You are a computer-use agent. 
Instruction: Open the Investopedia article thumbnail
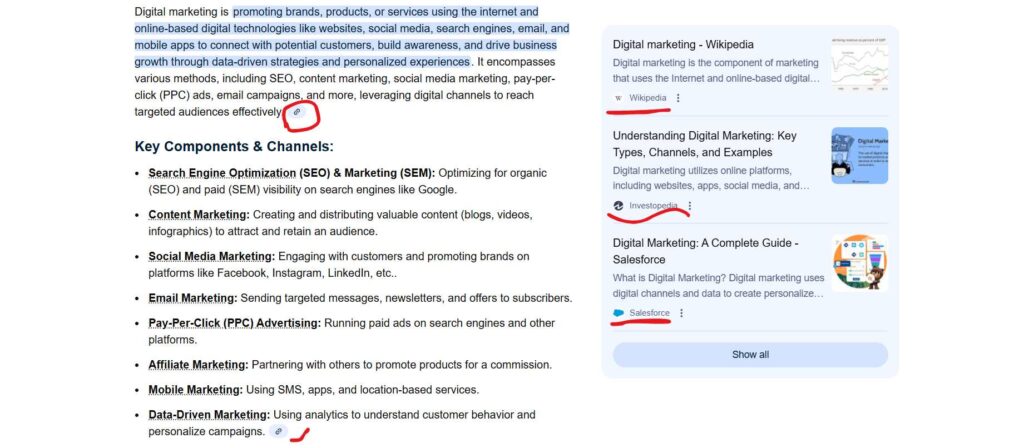(x=859, y=155)
